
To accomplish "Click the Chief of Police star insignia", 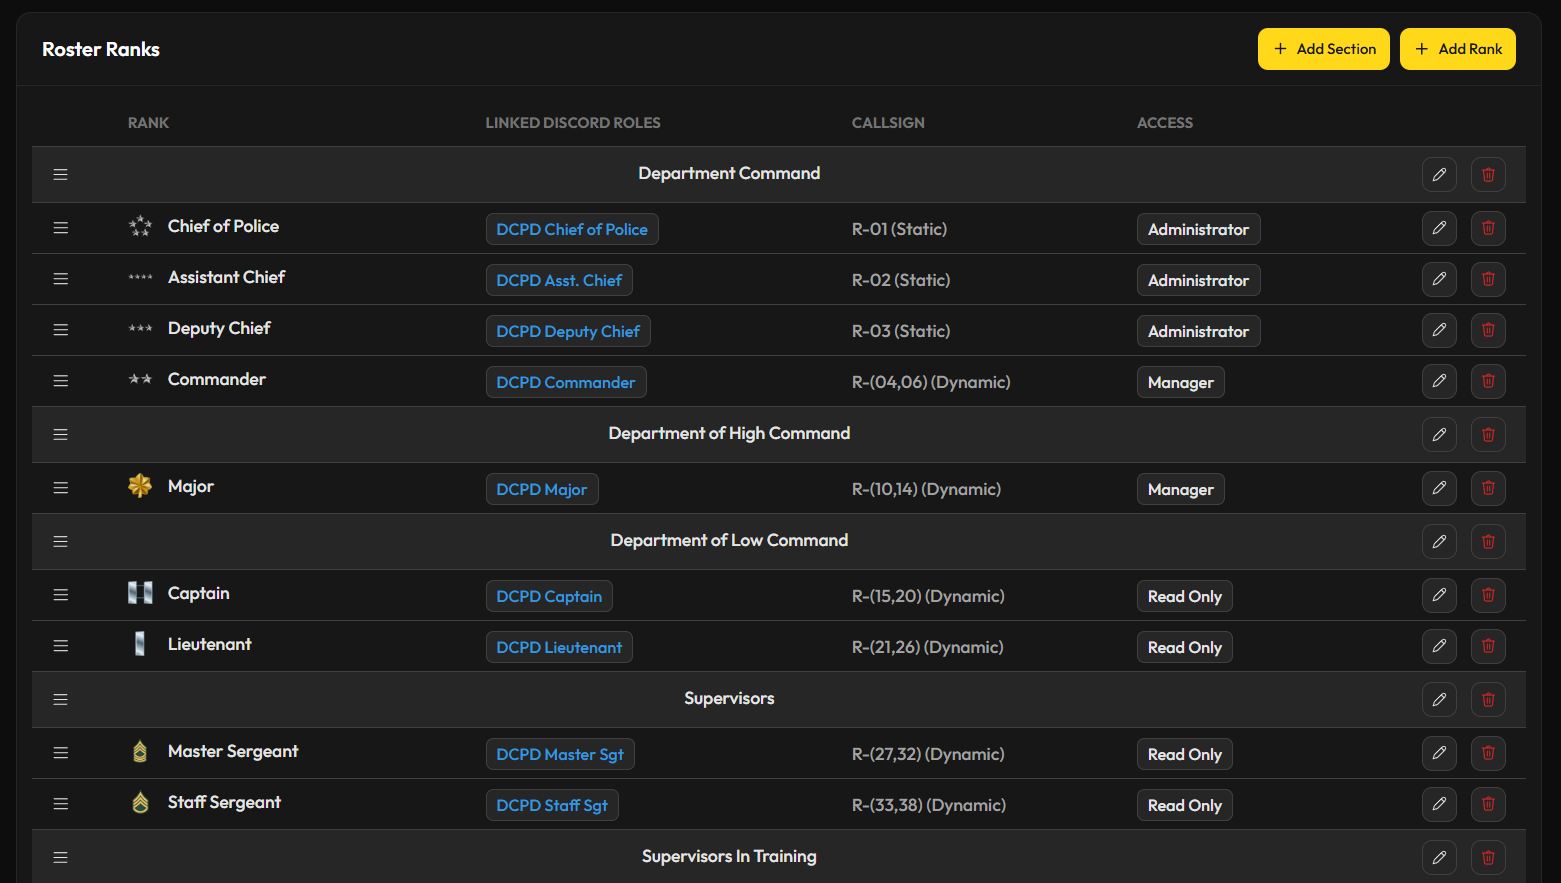I will [140, 226].
